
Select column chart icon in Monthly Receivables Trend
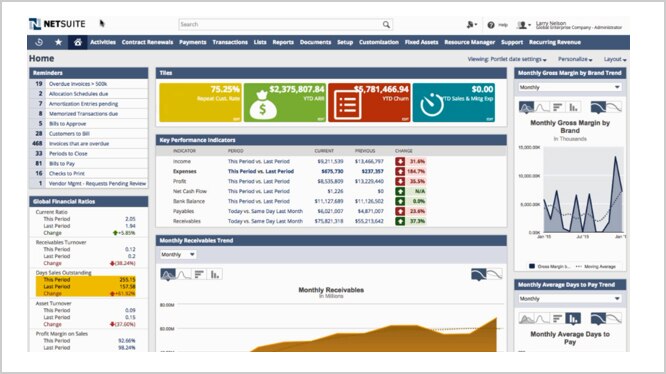click(x=215, y=275)
